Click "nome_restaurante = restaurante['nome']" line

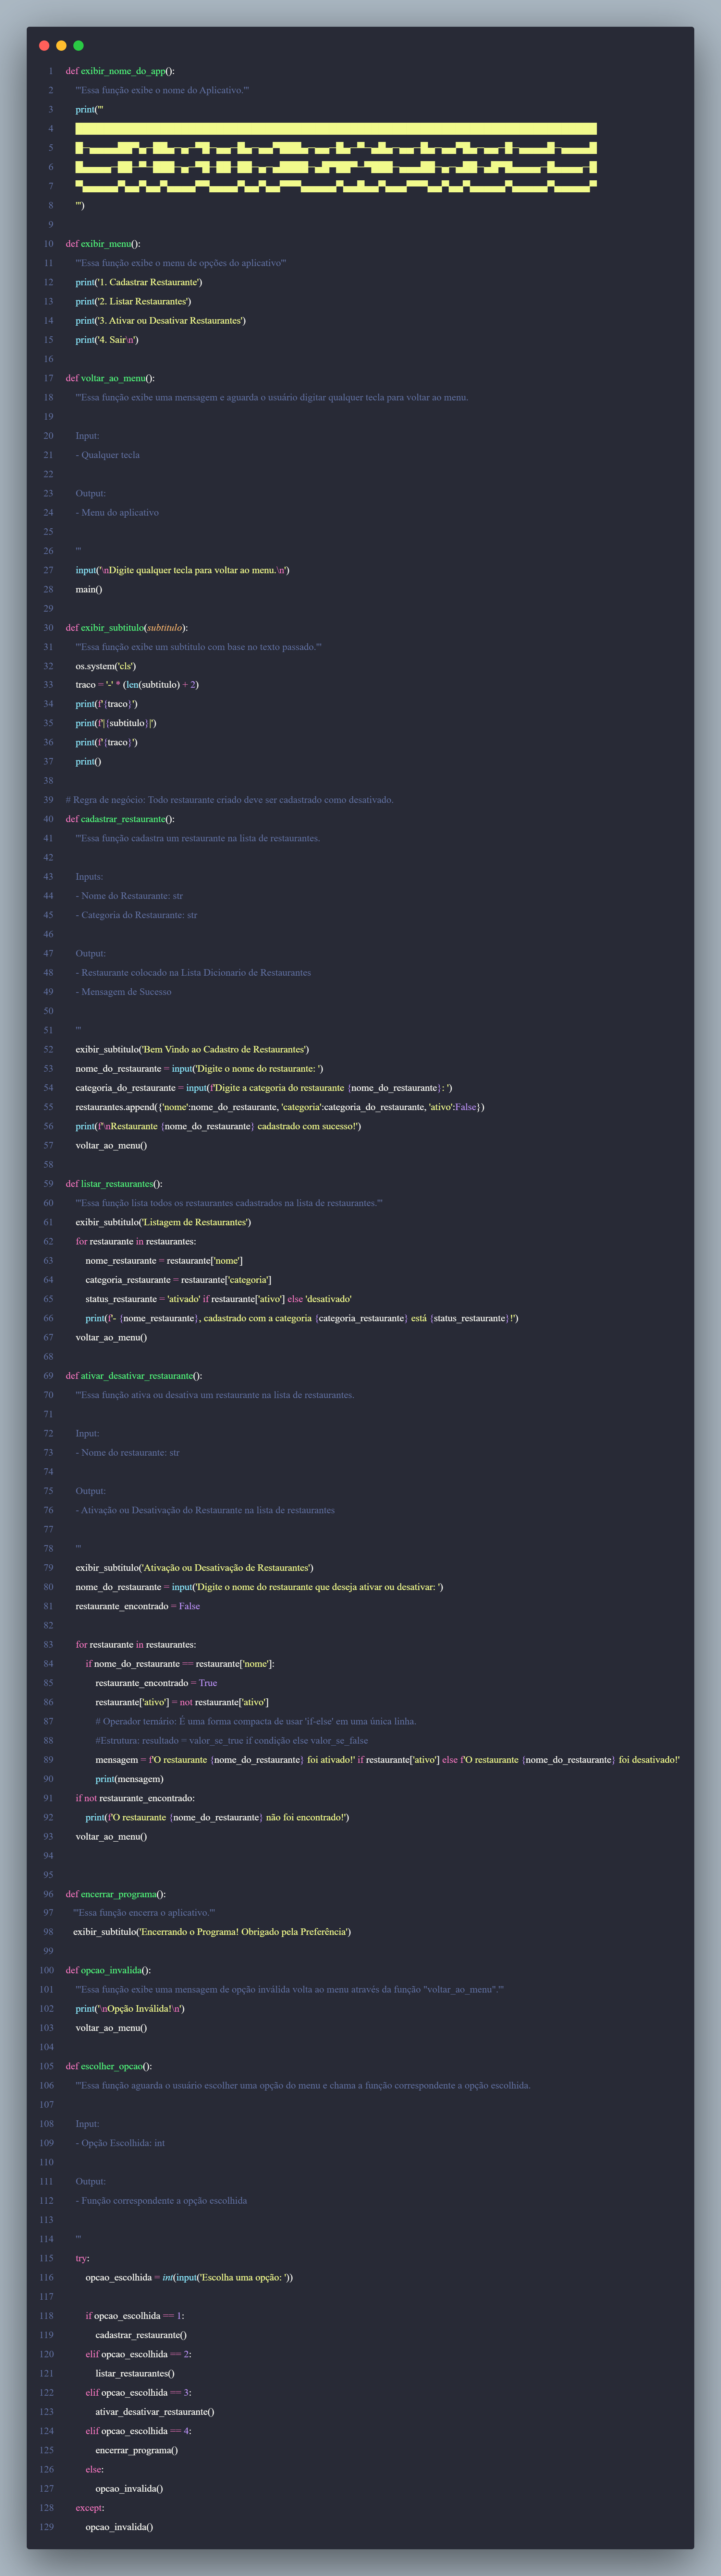pyautogui.click(x=164, y=1261)
